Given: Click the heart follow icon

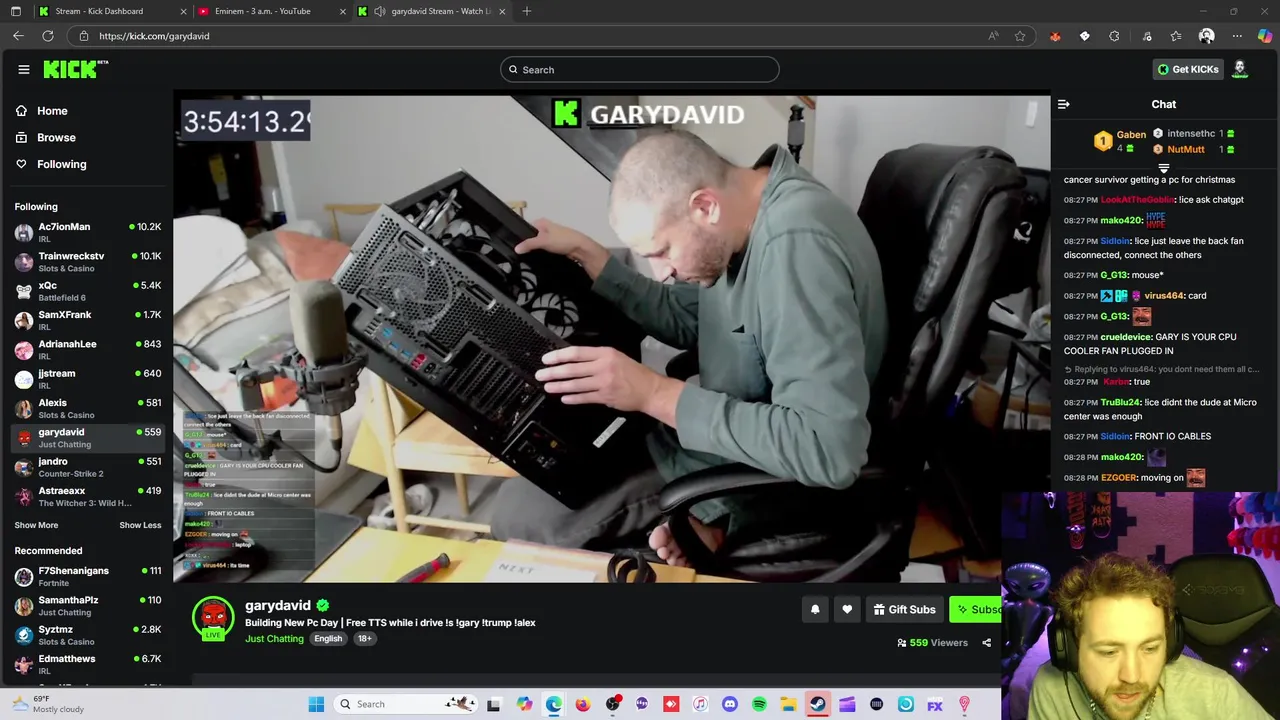Looking at the screenshot, I should pyautogui.click(x=847, y=609).
